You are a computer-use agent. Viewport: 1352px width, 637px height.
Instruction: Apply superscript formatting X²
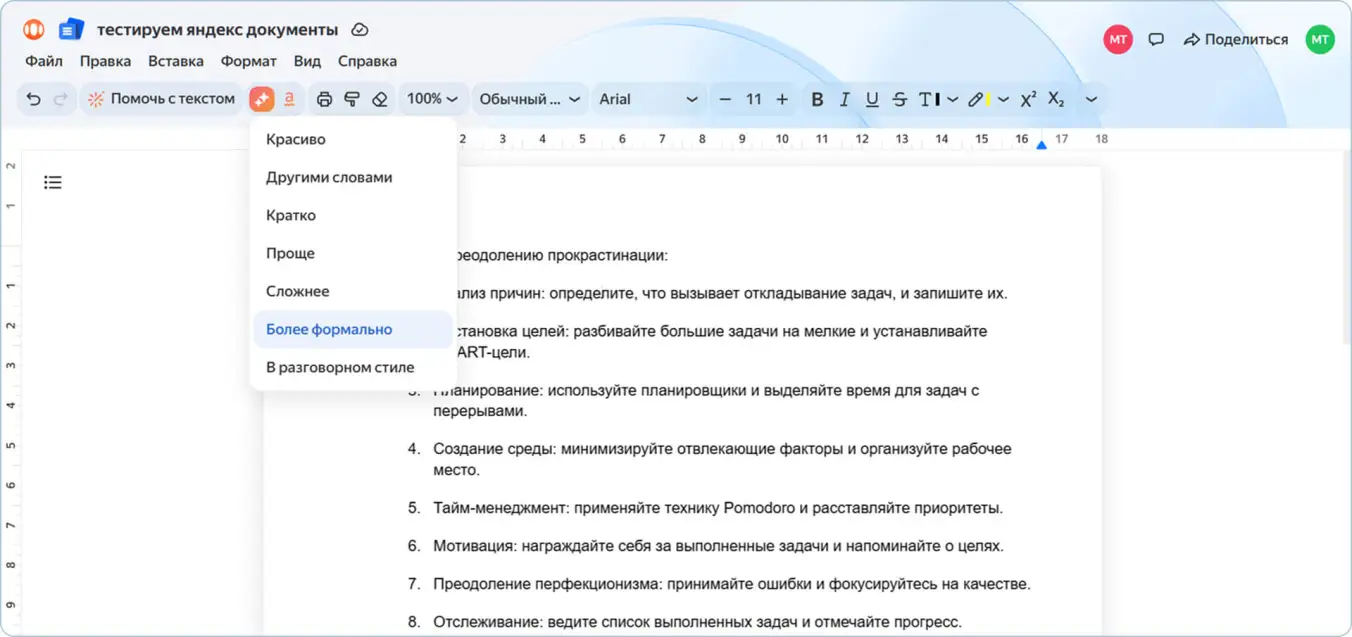coord(1027,98)
